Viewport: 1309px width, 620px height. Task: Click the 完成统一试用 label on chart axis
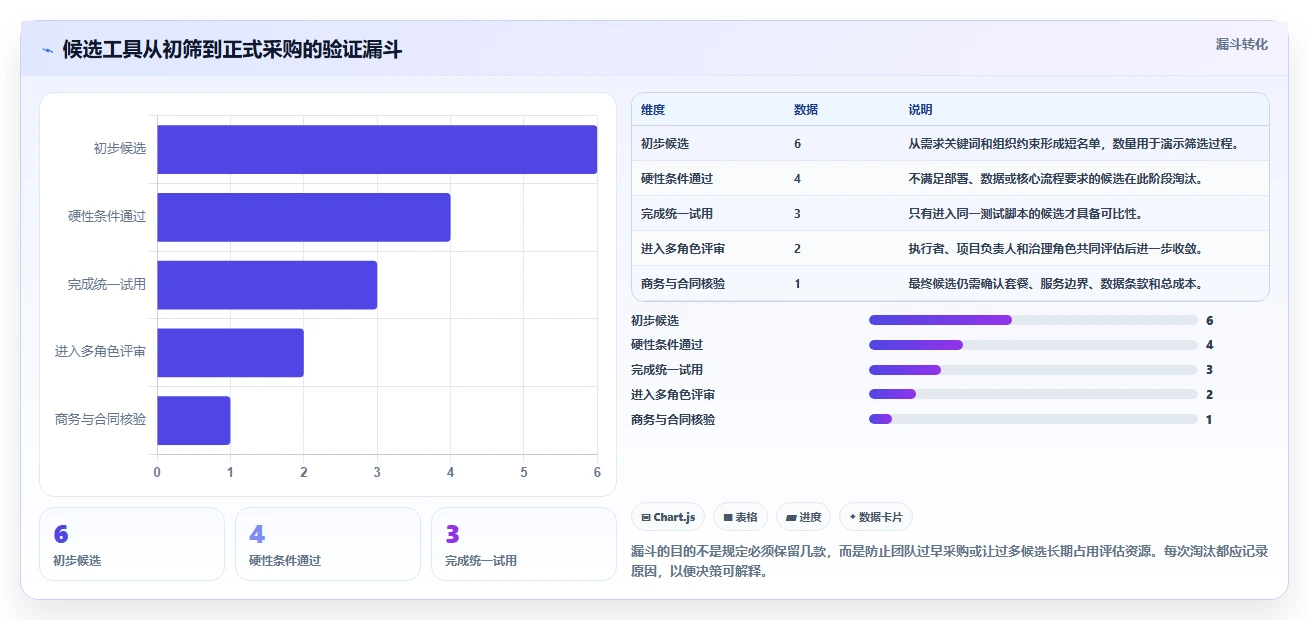(107, 285)
